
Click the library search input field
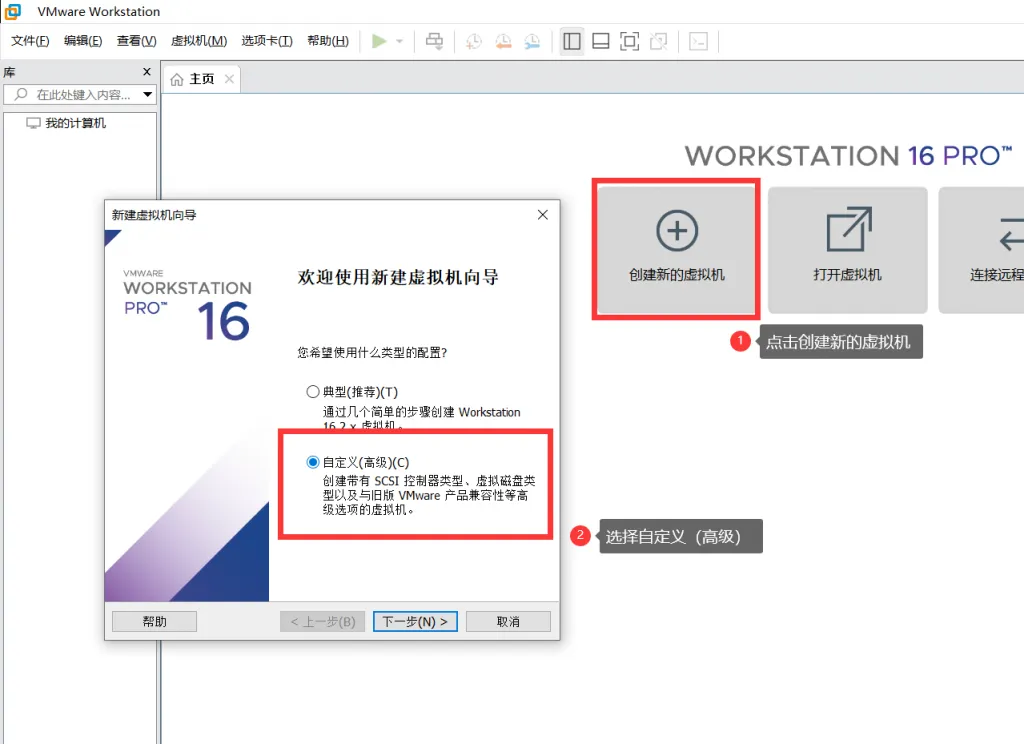[80, 95]
